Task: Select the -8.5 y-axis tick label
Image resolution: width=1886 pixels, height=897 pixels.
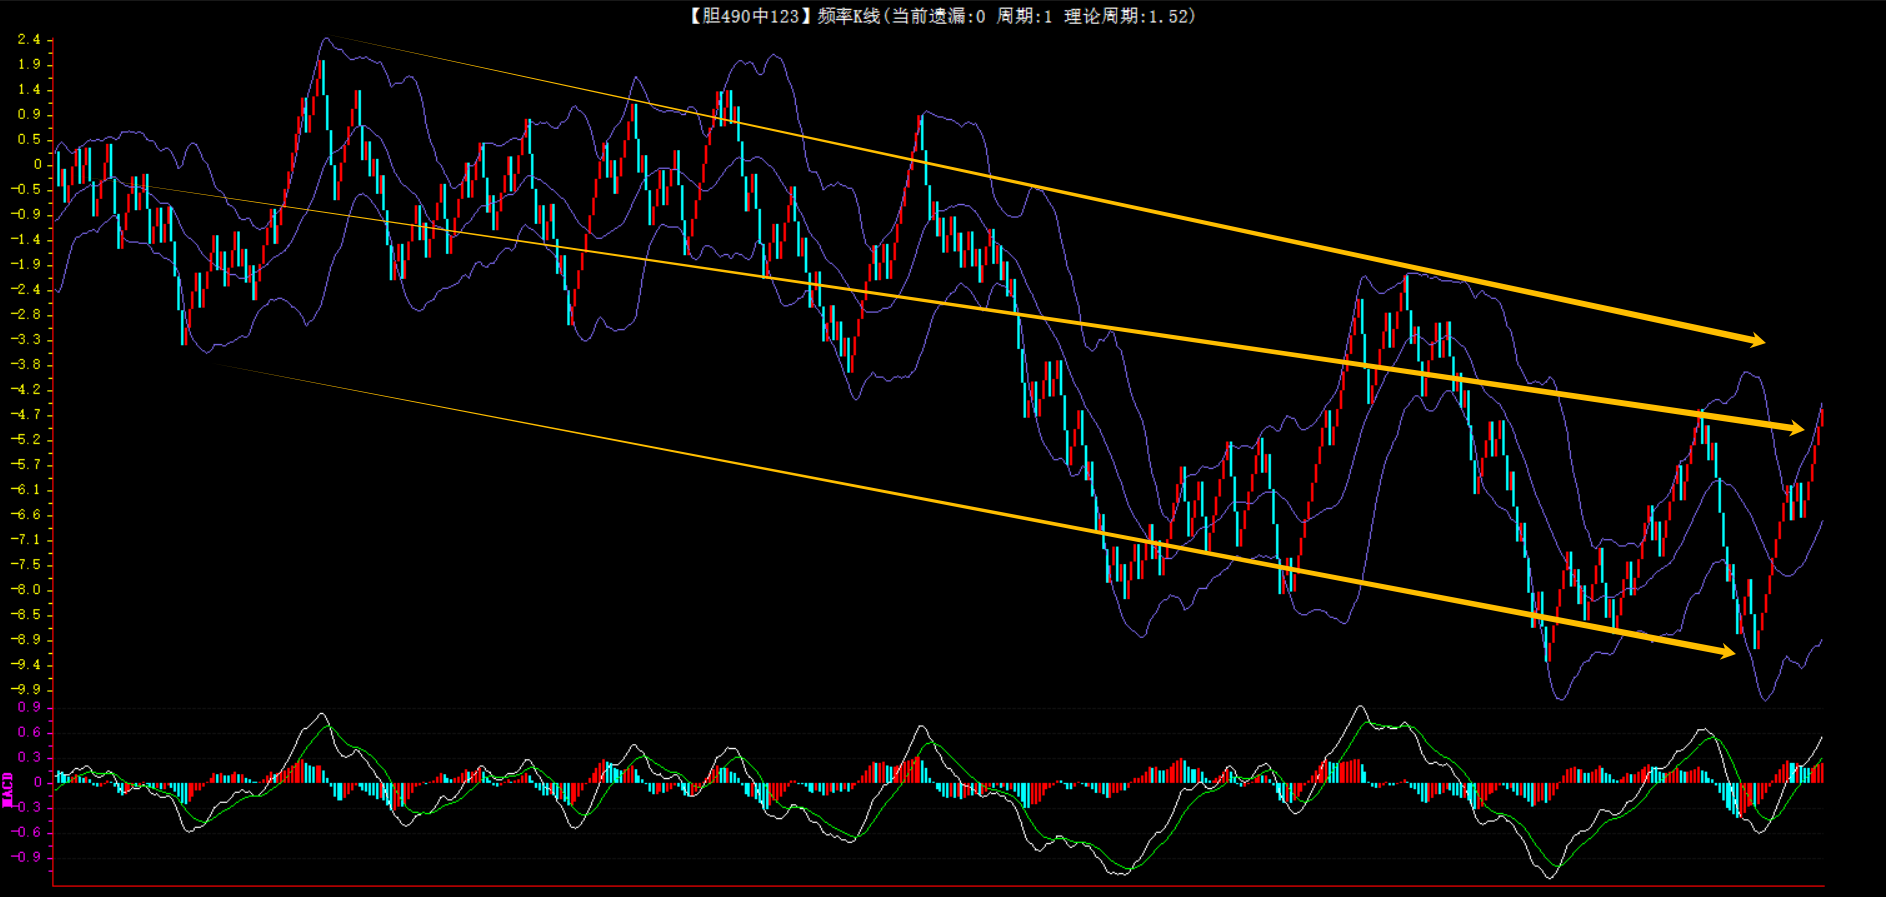Action: 26,614
